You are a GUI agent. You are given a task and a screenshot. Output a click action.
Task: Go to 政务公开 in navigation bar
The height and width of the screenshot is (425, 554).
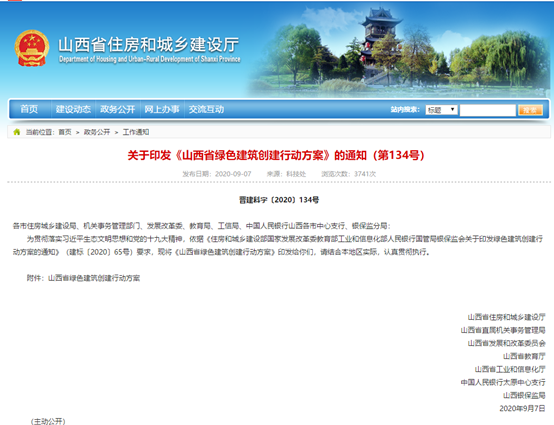pos(118,109)
